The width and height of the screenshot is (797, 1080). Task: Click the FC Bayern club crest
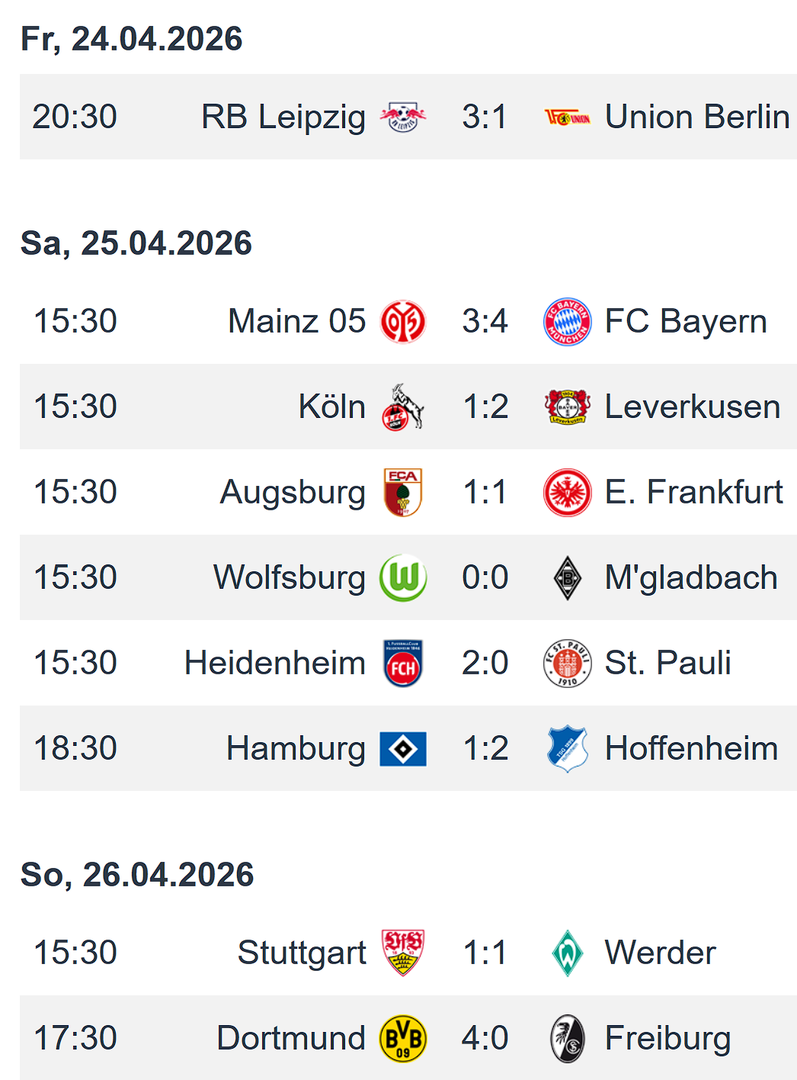coord(567,322)
